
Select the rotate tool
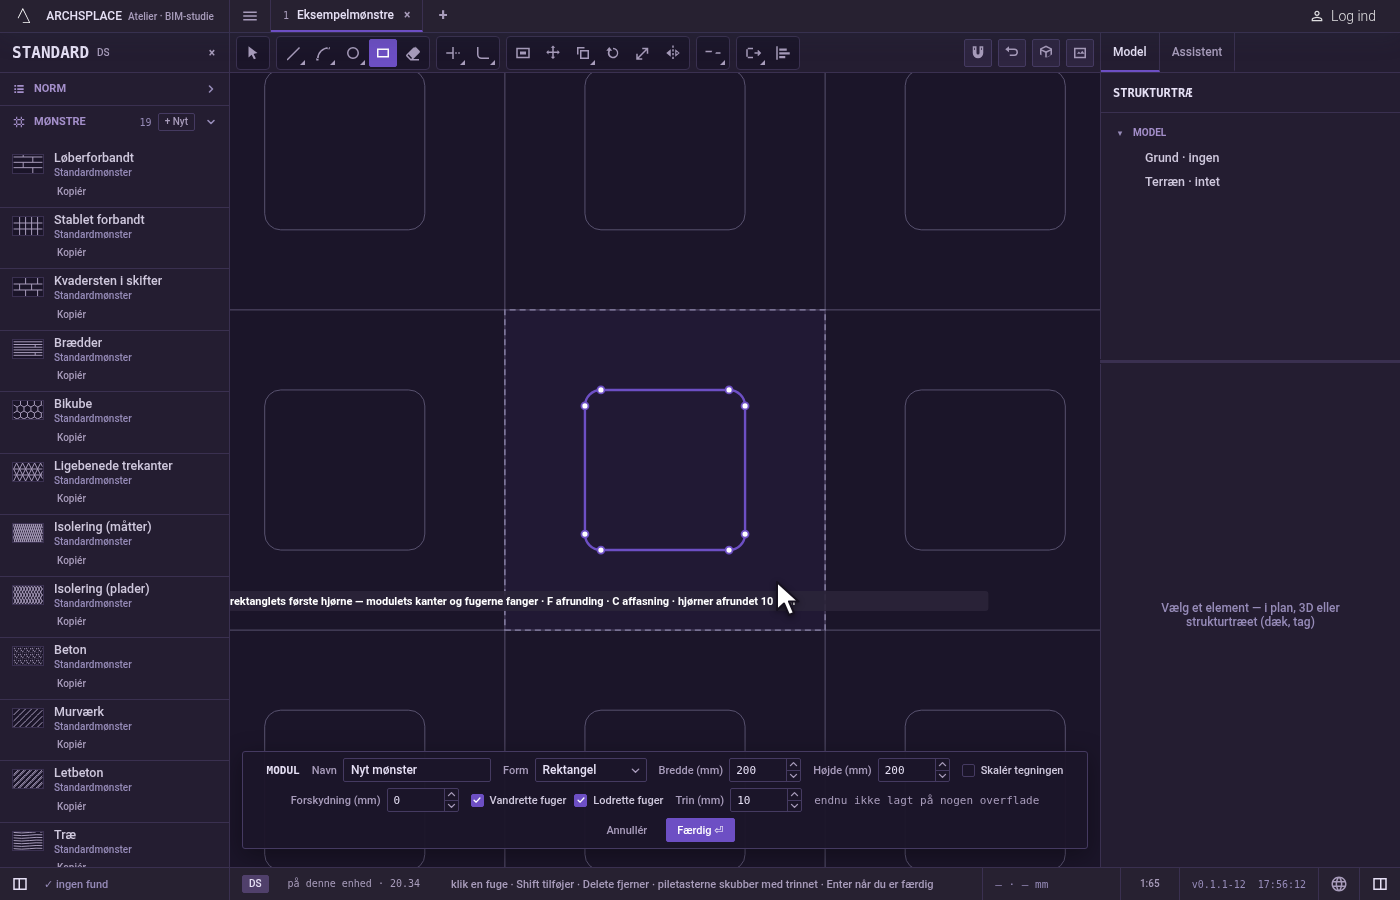613,53
